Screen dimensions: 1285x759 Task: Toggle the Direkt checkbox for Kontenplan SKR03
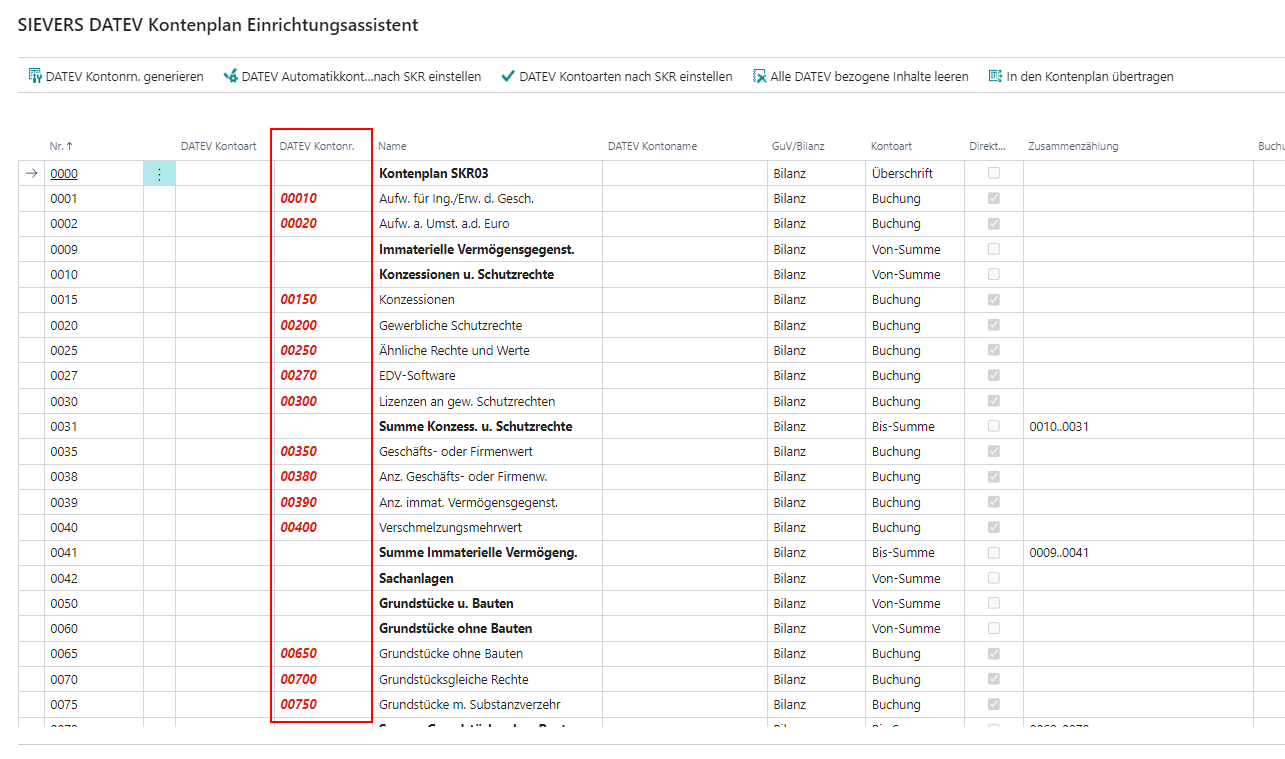993,173
